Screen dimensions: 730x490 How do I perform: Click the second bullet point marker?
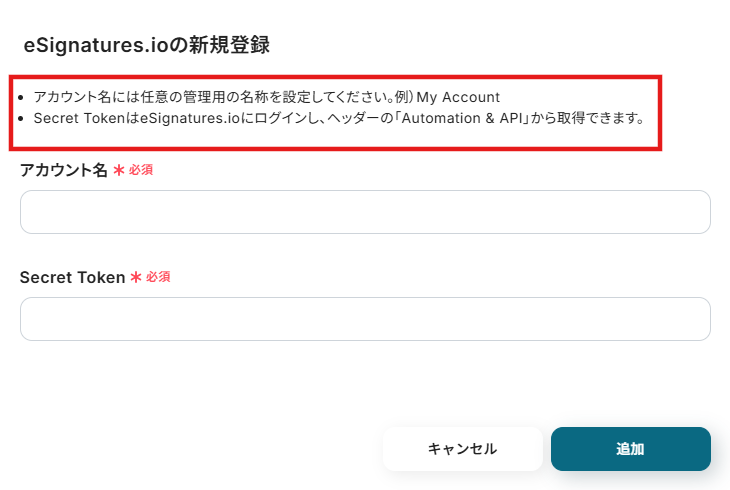(22, 119)
